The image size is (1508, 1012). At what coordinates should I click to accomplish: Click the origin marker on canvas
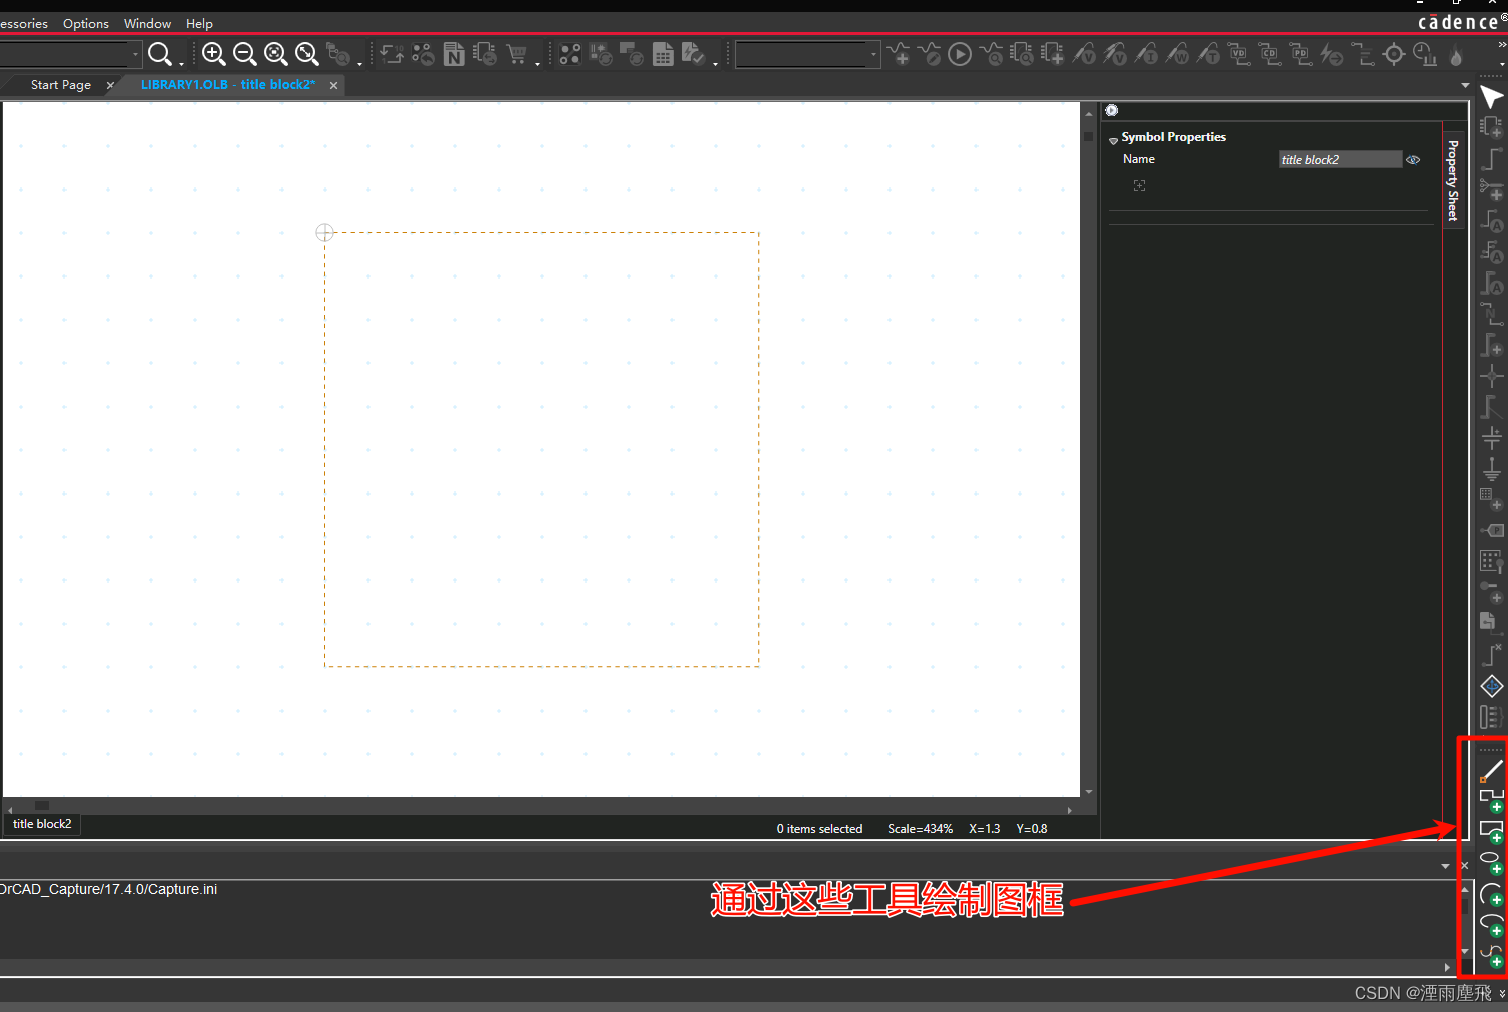pyautogui.click(x=324, y=232)
